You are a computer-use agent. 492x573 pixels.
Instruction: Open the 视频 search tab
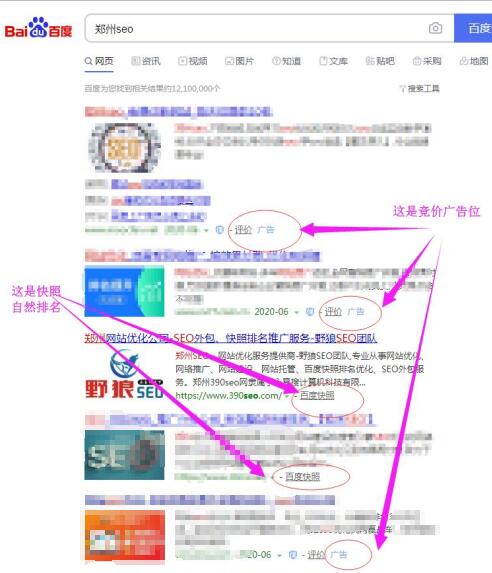click(193, 61)
